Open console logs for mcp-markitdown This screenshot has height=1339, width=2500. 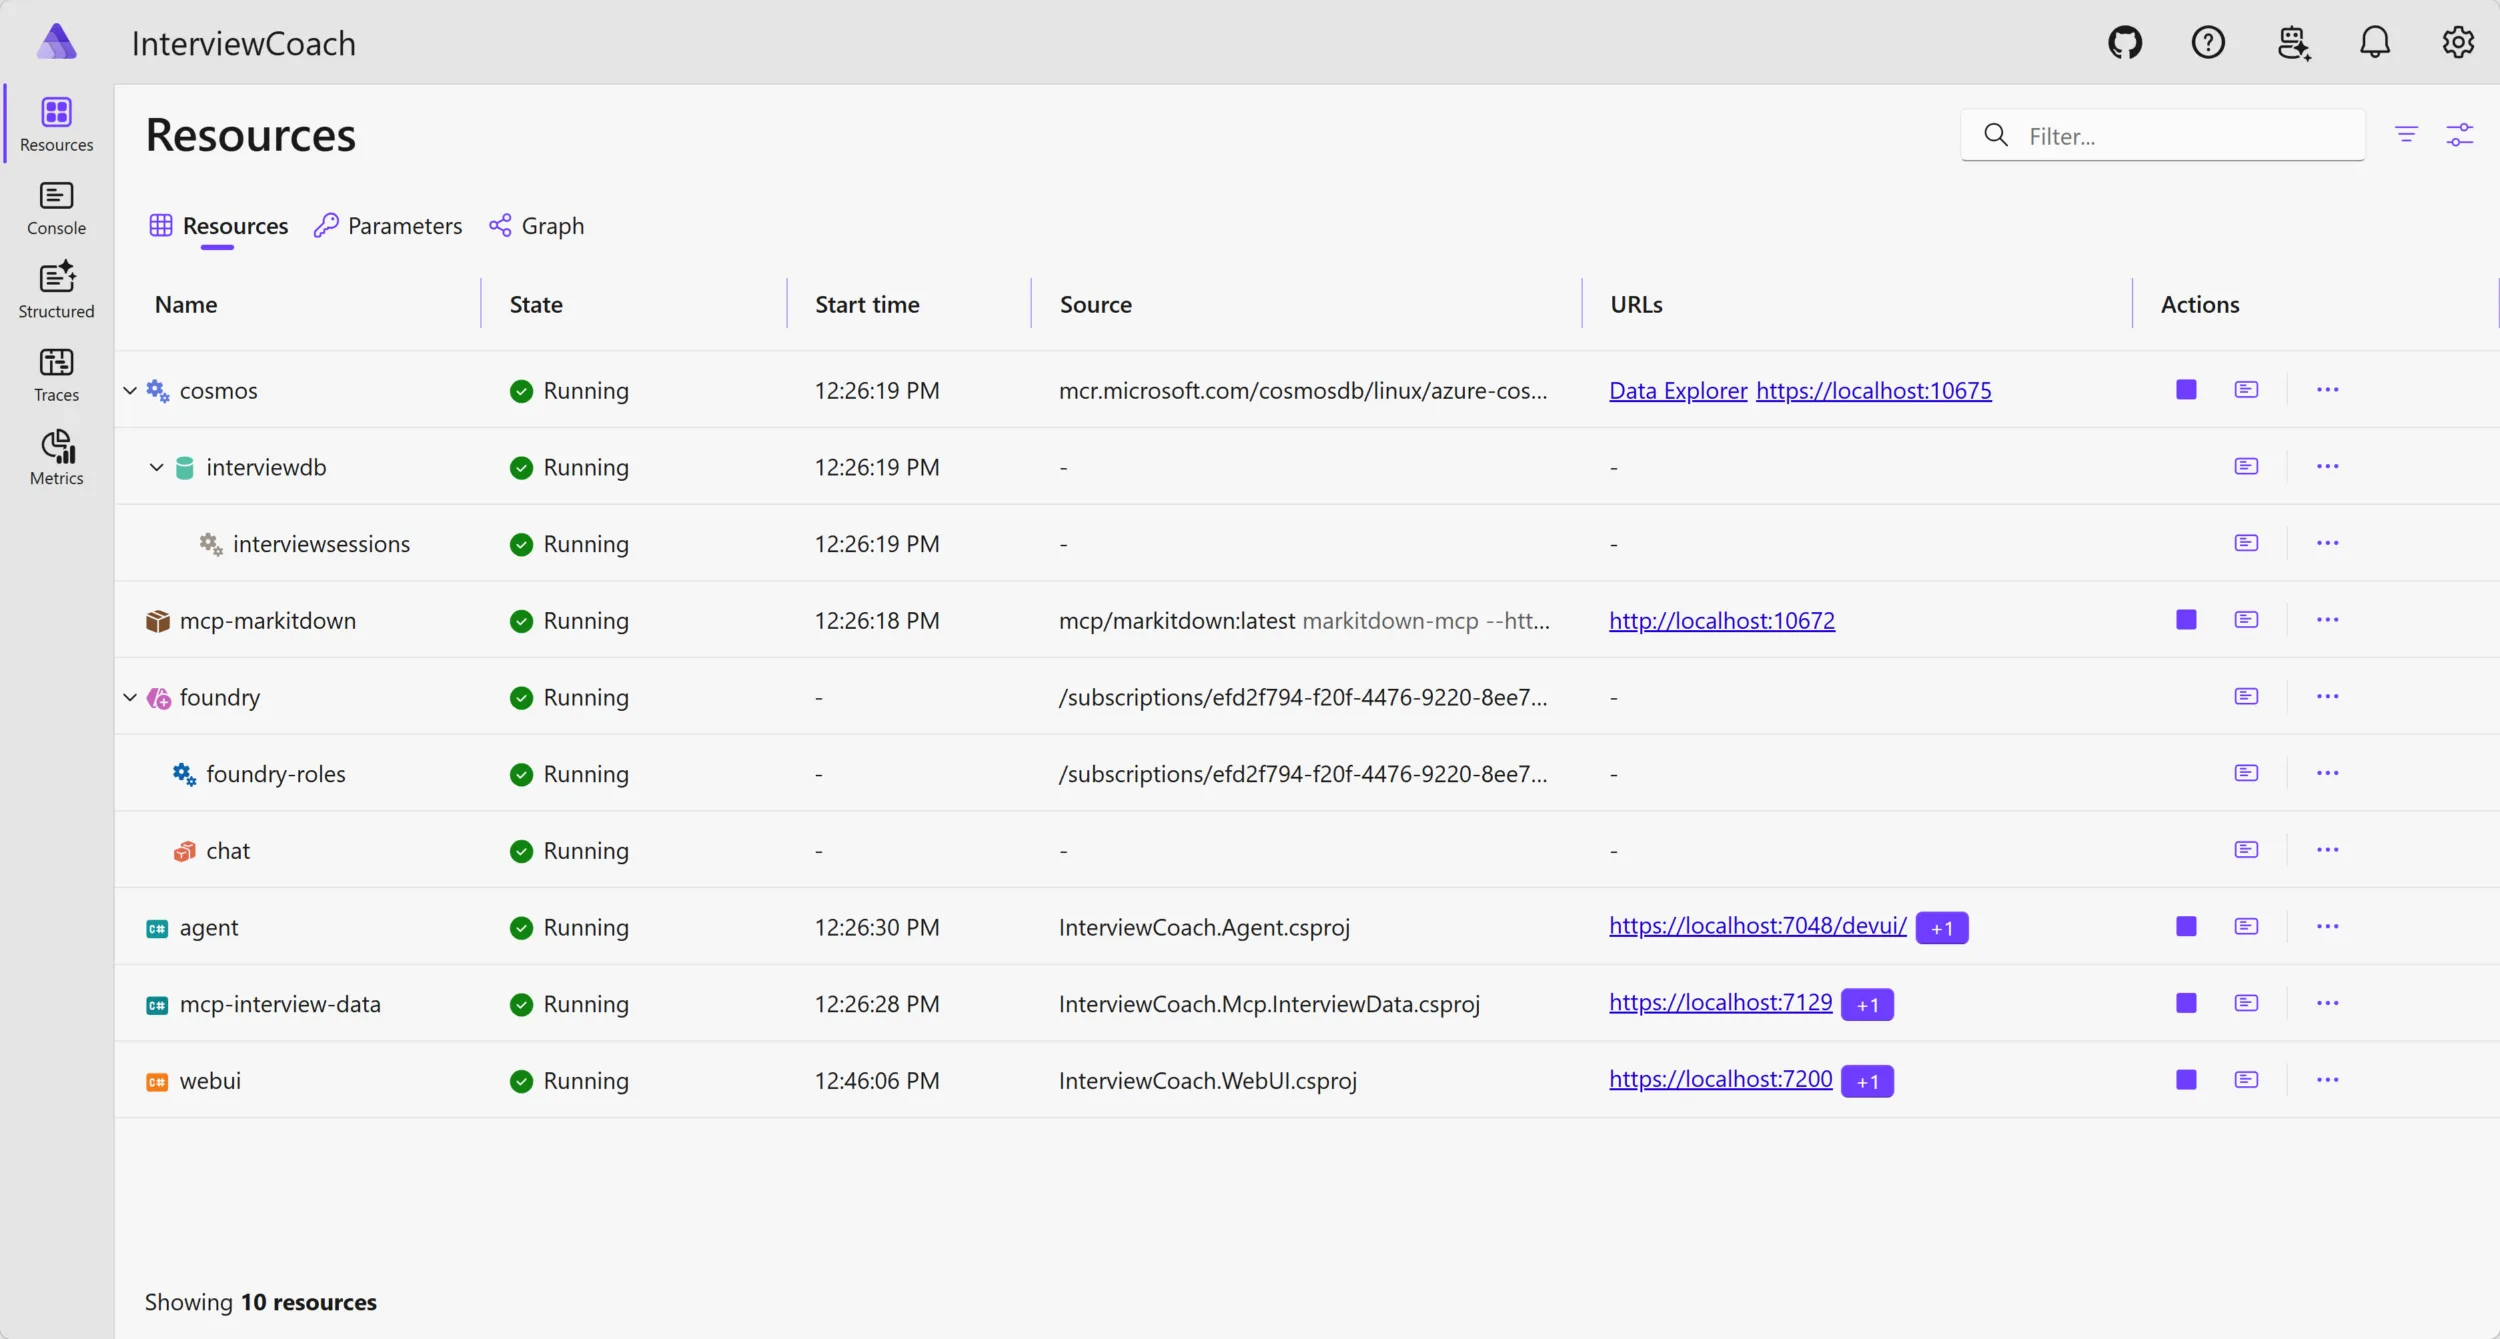pyautogui.click(x=2246, y=619)
